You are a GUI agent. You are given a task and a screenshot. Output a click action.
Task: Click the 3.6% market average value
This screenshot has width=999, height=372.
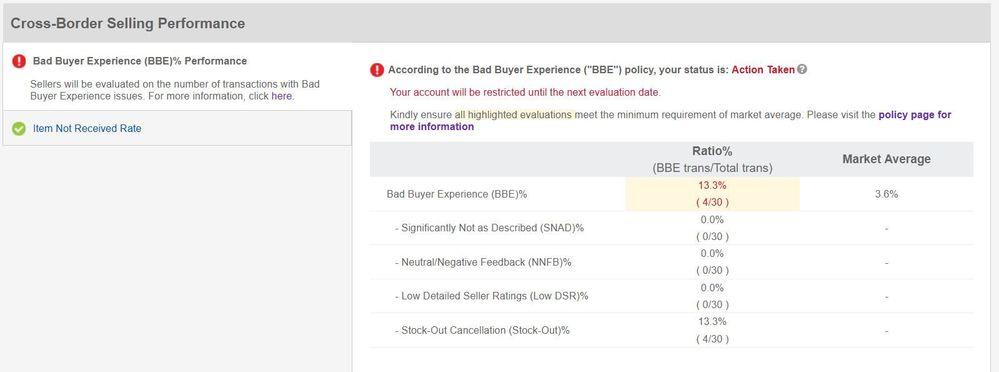tap(886, 194)
